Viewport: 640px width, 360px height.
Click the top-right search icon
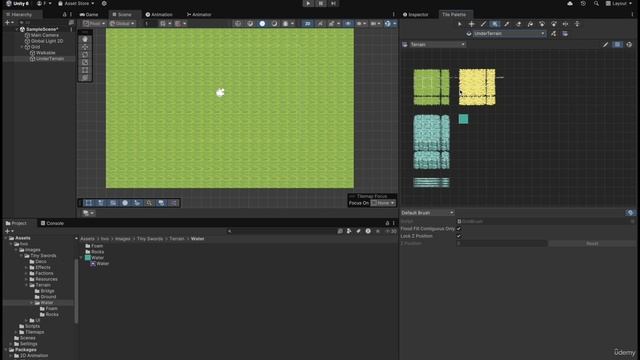596,3
